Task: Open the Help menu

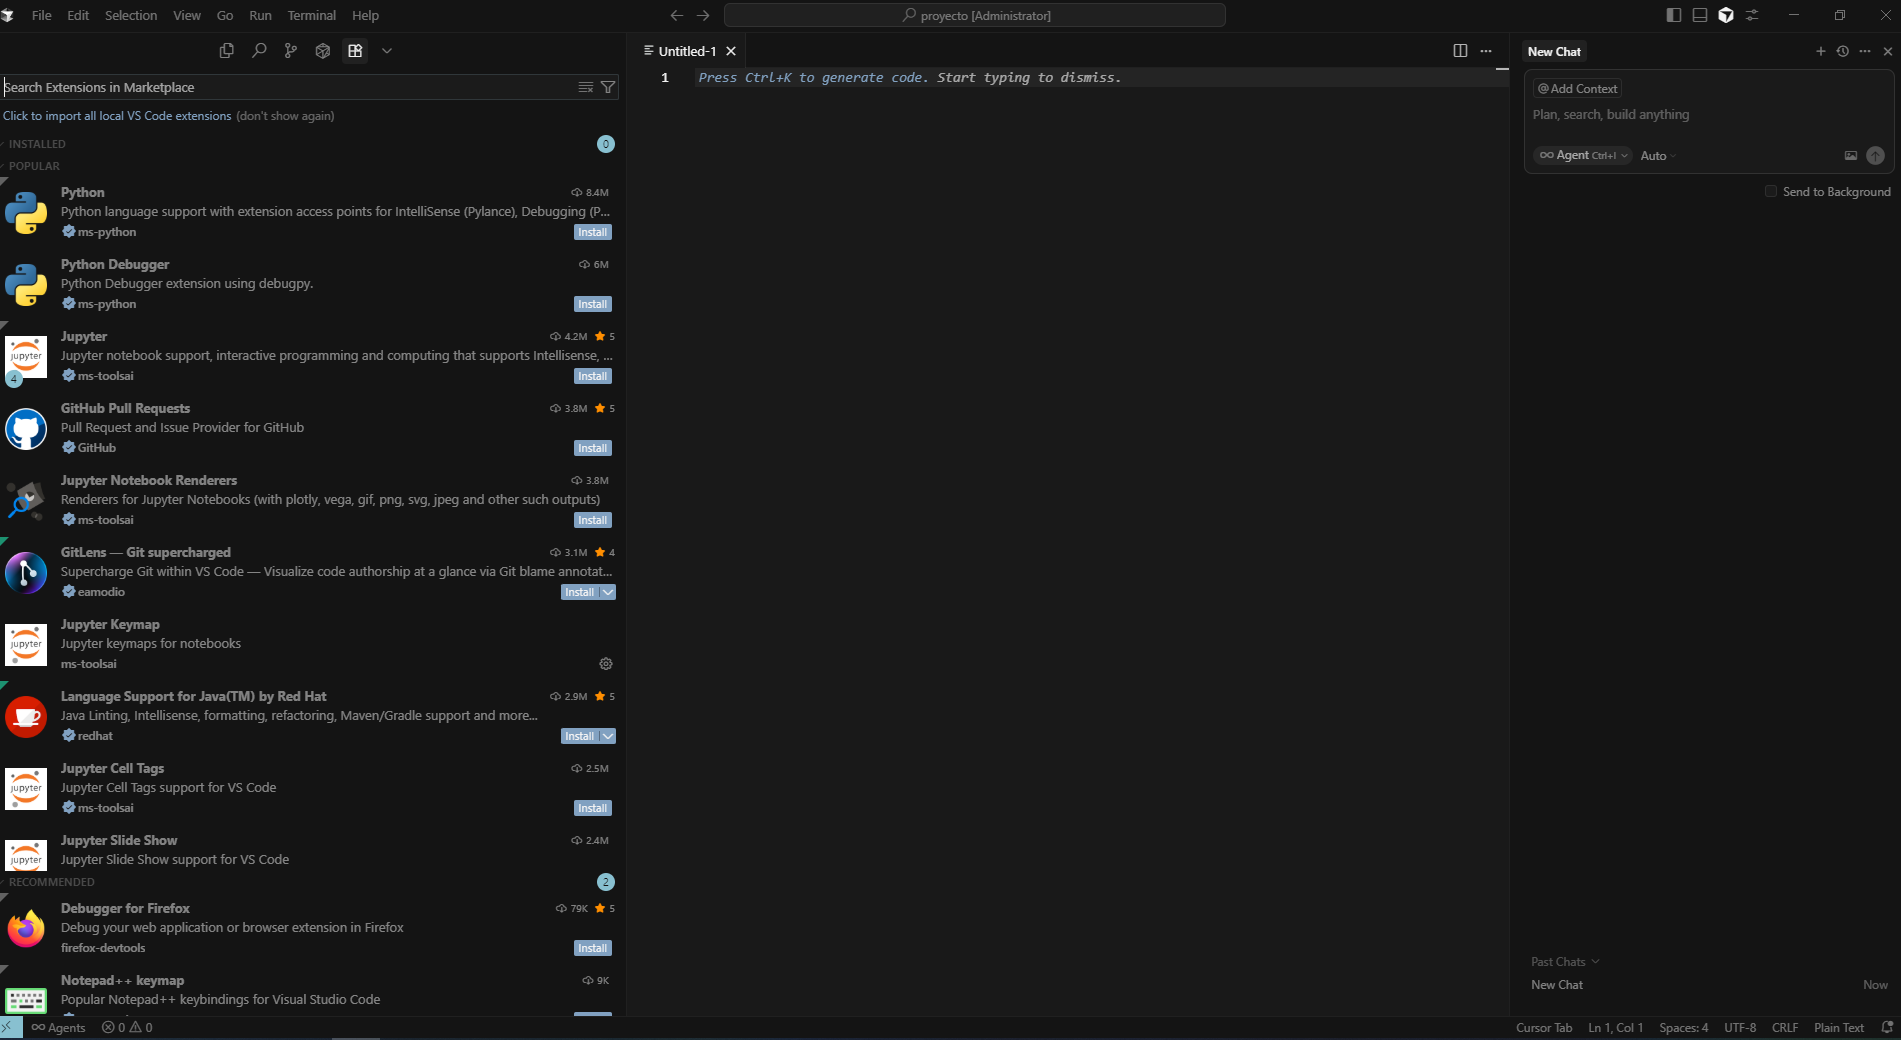Action: tap(366, 15)
